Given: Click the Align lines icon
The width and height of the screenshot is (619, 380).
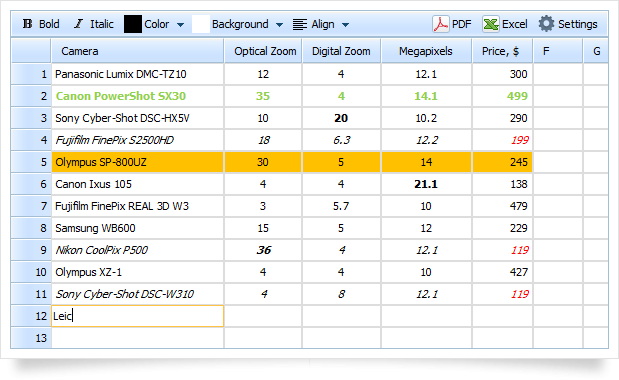Looking at the screenshot, I should [300, 24].
